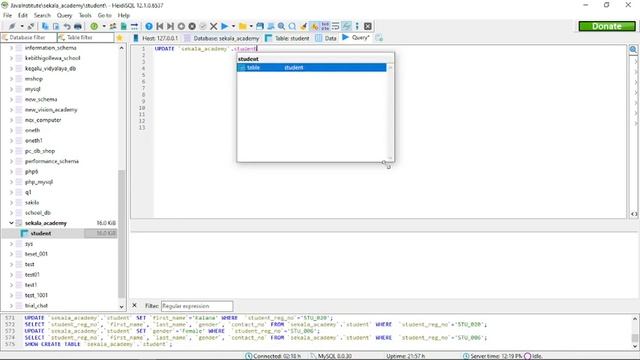Select the test_1001 database
Viewport: 640px width, 360px height.
coord(36,295)
